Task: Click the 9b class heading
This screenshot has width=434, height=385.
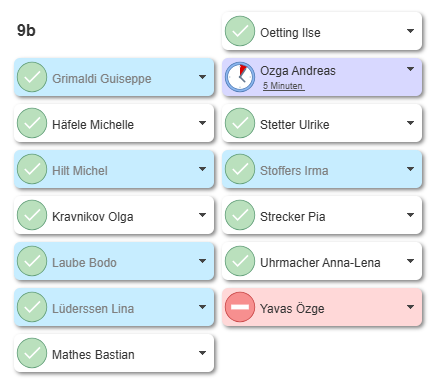Action: [x=26, y=30]
